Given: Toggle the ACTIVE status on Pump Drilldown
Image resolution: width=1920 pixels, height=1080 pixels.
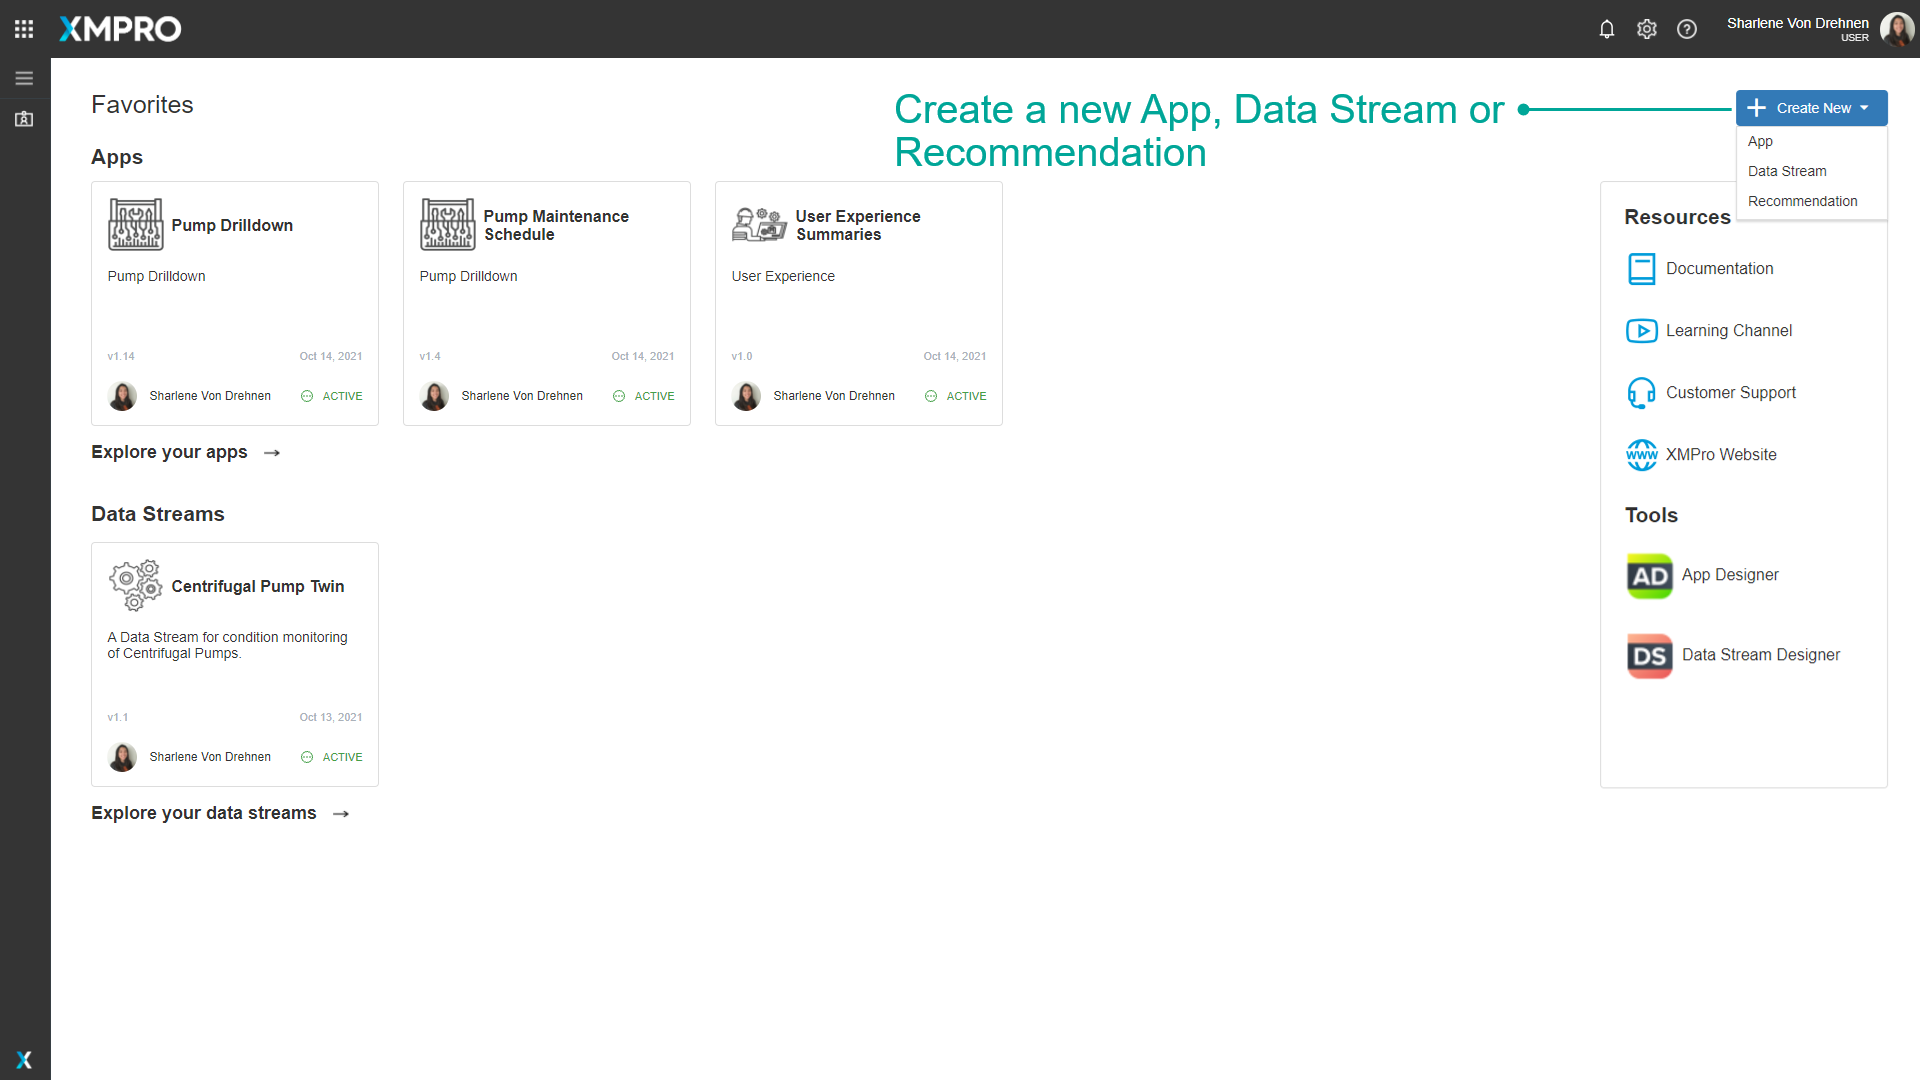Looking at the screenshot, I should pos(331,396).
